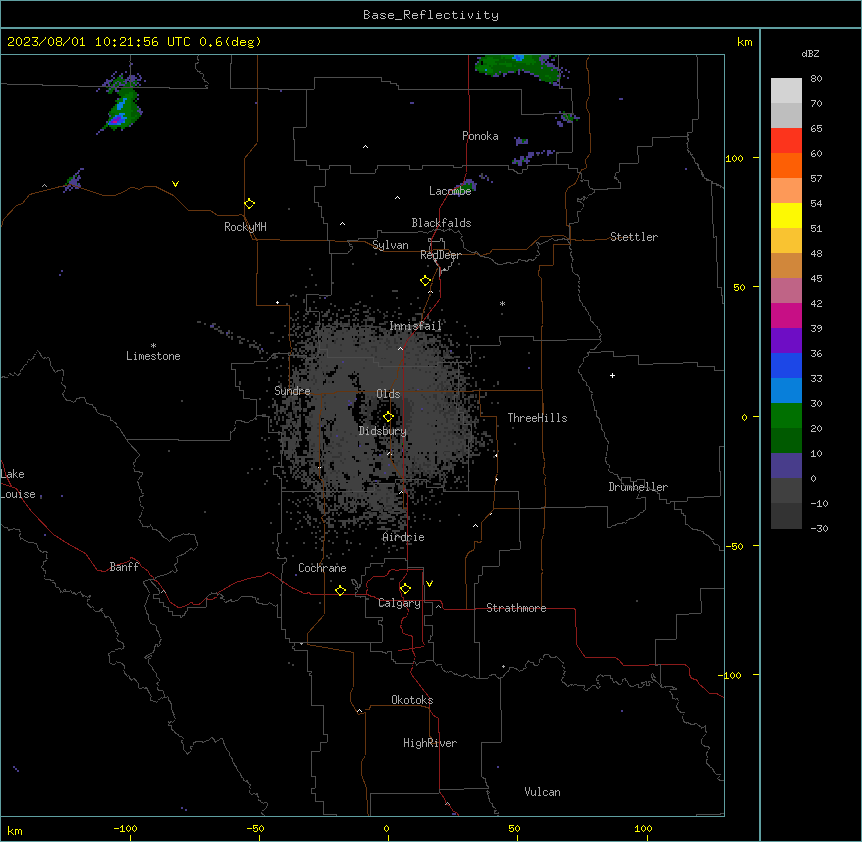862x842 pixels.
Task: Click the asterisk marker above Limestone
Action: pos(153,346)
